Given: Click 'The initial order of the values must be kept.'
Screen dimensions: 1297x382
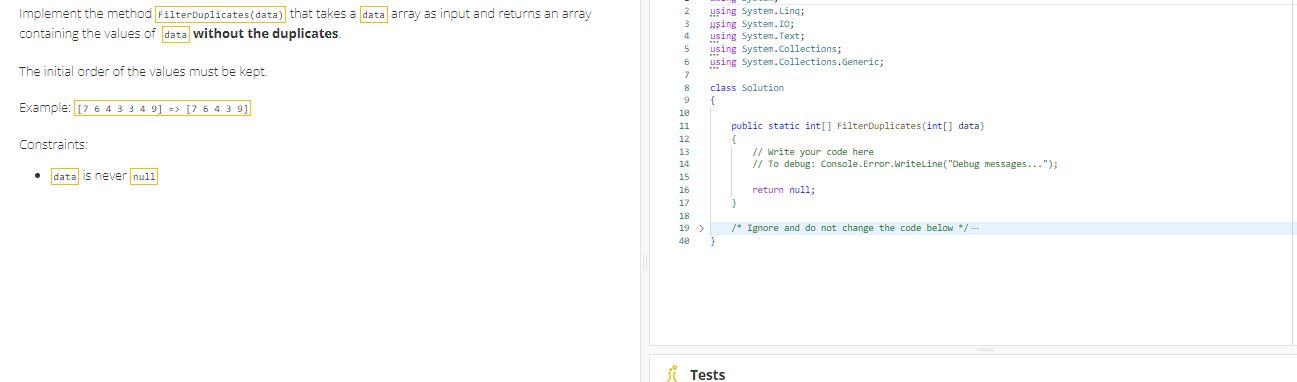Looking at the screenshot, I should [x=143, y=72].
